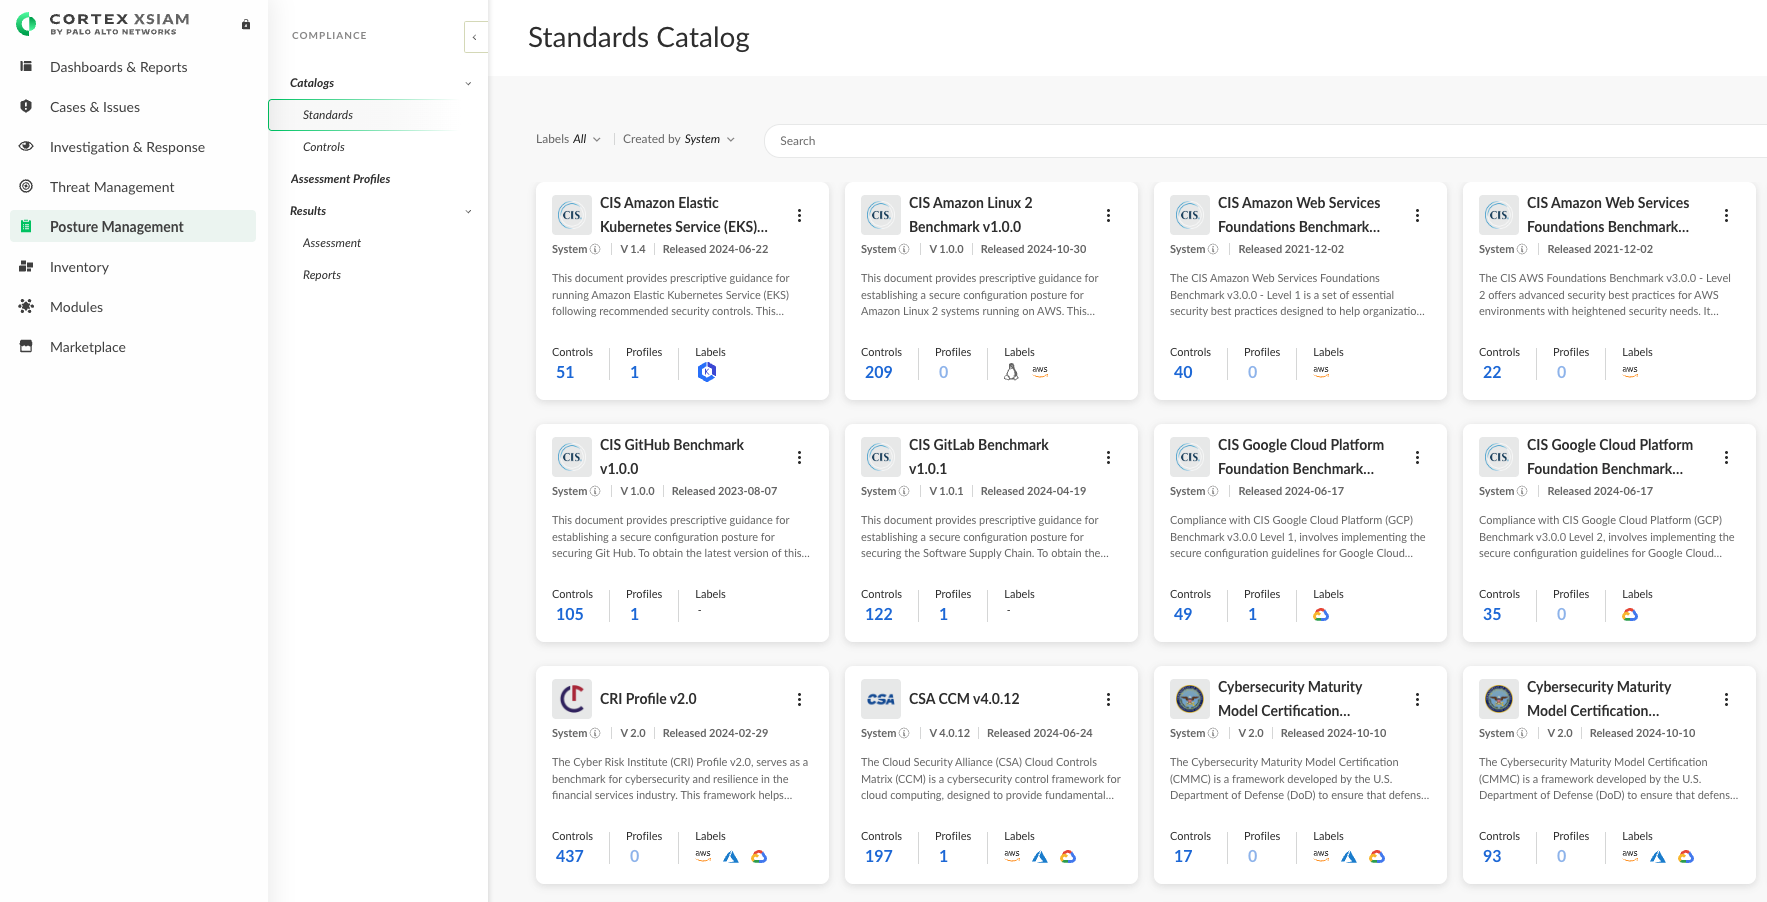Open the Dashboards & Reports sidebar icon
Screen dimensions: 1767x902
pos(26,67)
